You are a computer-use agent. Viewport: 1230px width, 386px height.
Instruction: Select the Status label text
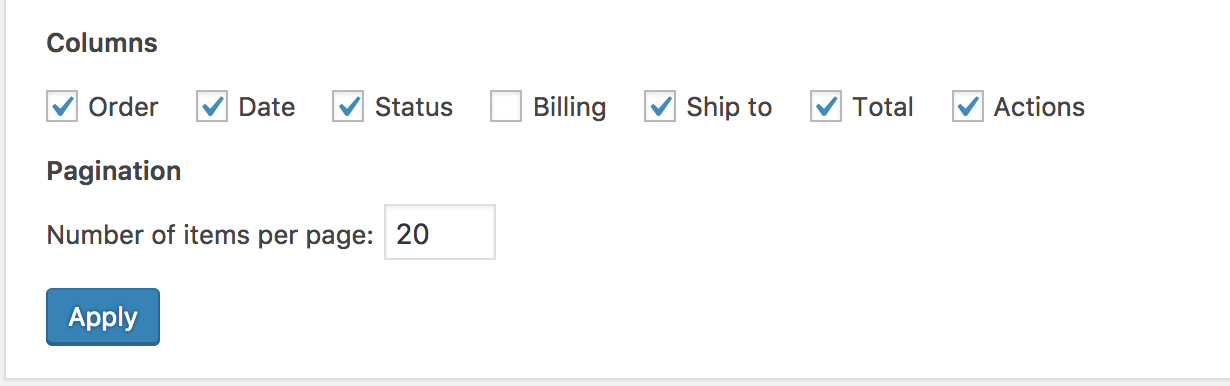coord(413,107)
